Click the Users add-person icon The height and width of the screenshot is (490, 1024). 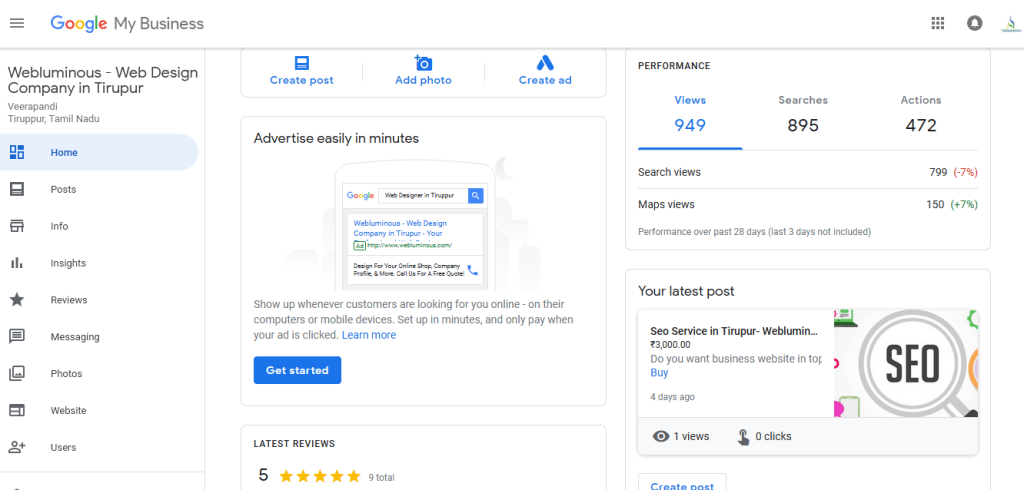pyautogui.click(x=17, y=448)
